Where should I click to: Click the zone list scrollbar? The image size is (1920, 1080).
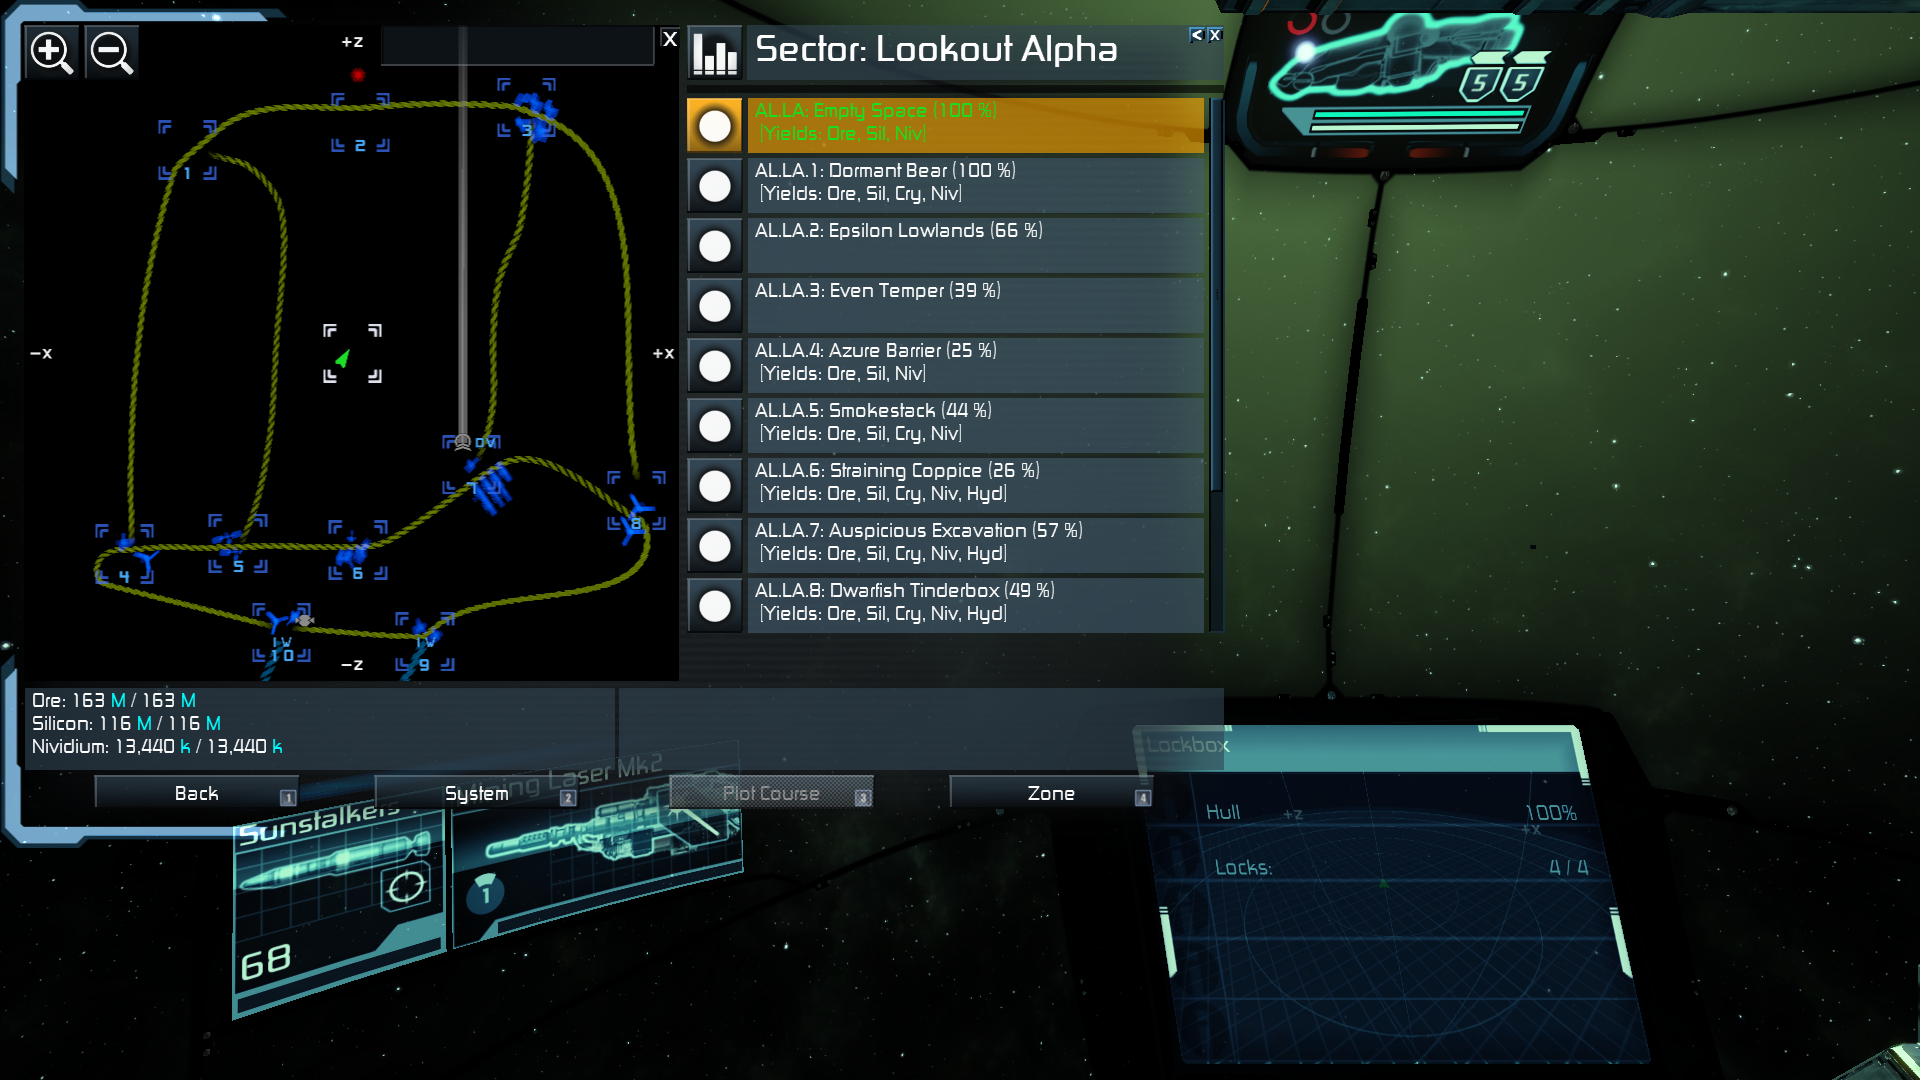[x=1216, y=364]
